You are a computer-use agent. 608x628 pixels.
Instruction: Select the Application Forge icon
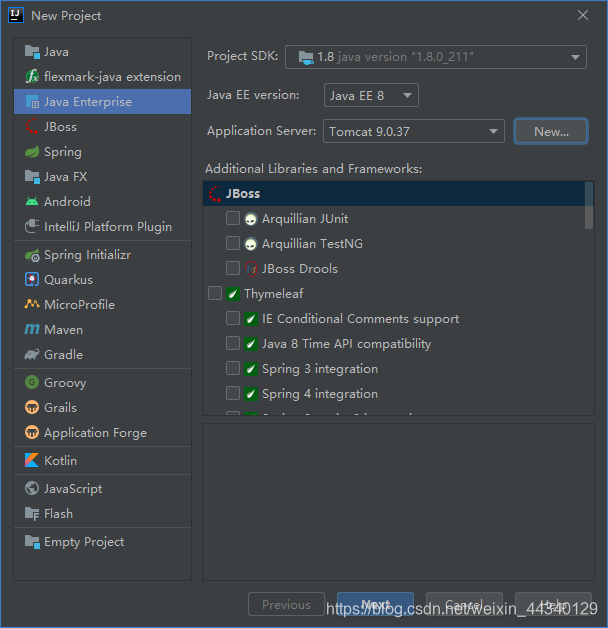point(32,433)
